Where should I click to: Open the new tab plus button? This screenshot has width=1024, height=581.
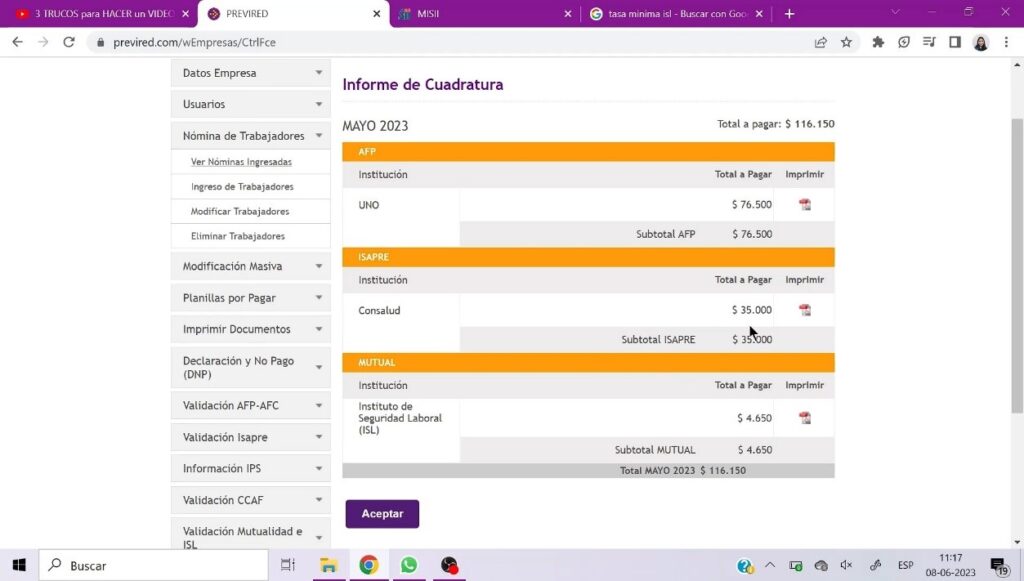[790, 14]
